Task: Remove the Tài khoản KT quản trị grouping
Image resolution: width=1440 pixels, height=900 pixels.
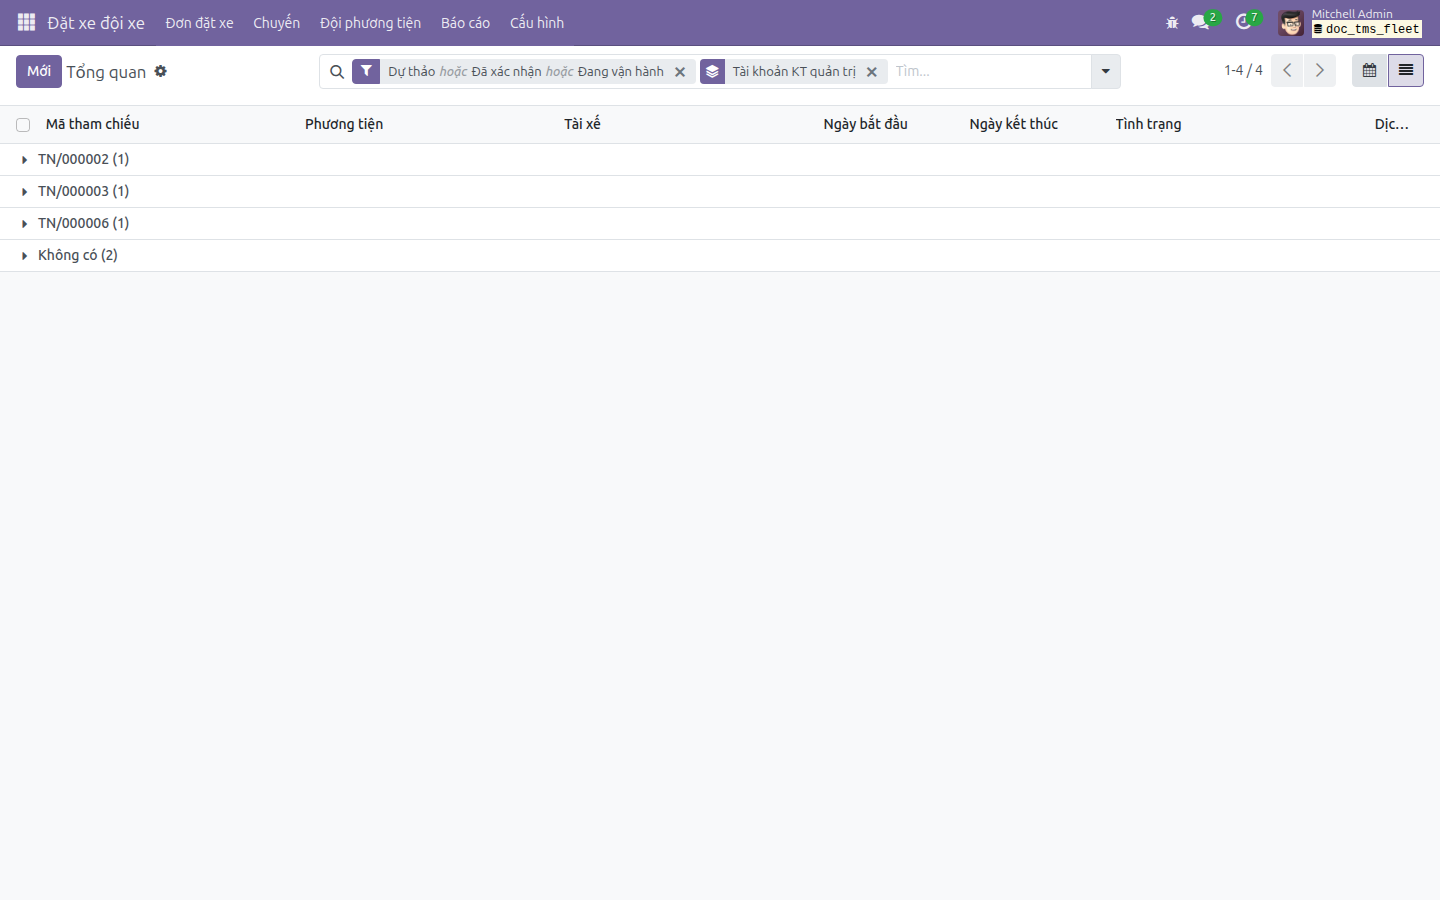Action: pyautogui.click(x=872, y=72)
